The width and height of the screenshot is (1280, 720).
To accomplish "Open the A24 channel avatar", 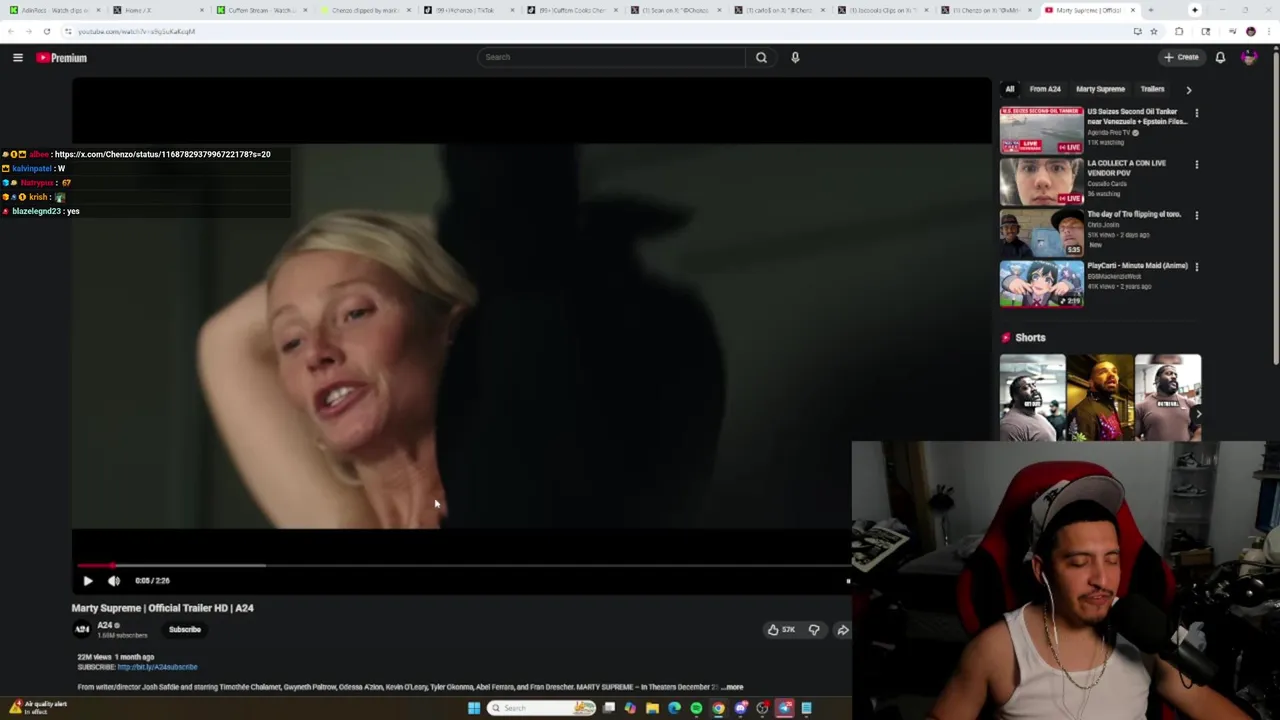I will click(82, 629).
